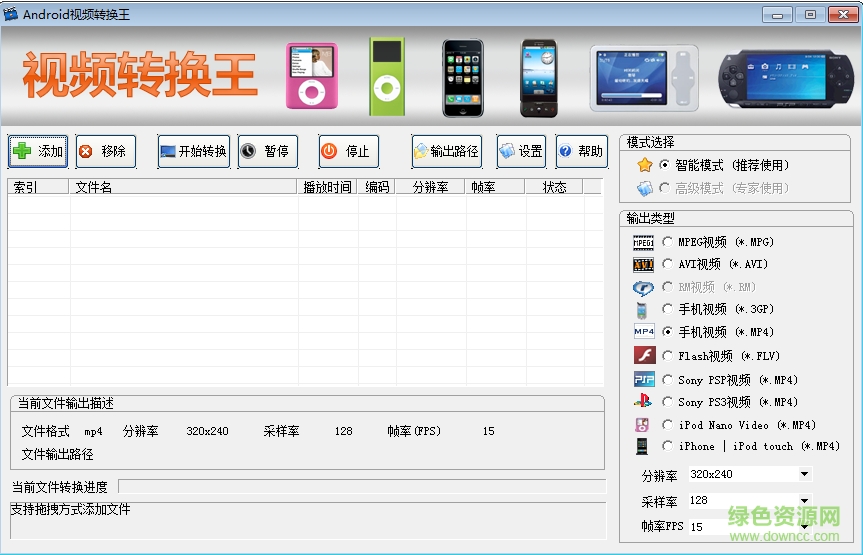Click the MP4 format icon
Screen dimensions: 863x555
pos(644,331)
